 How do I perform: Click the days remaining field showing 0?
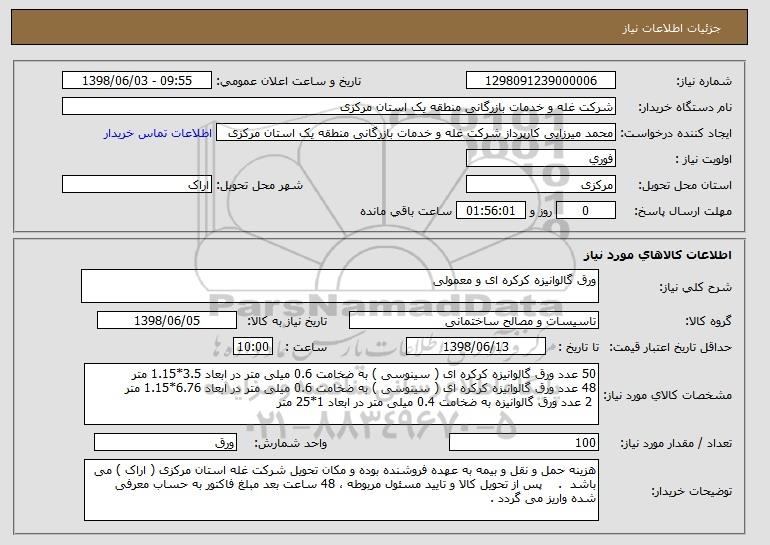[x=585, y=211]
